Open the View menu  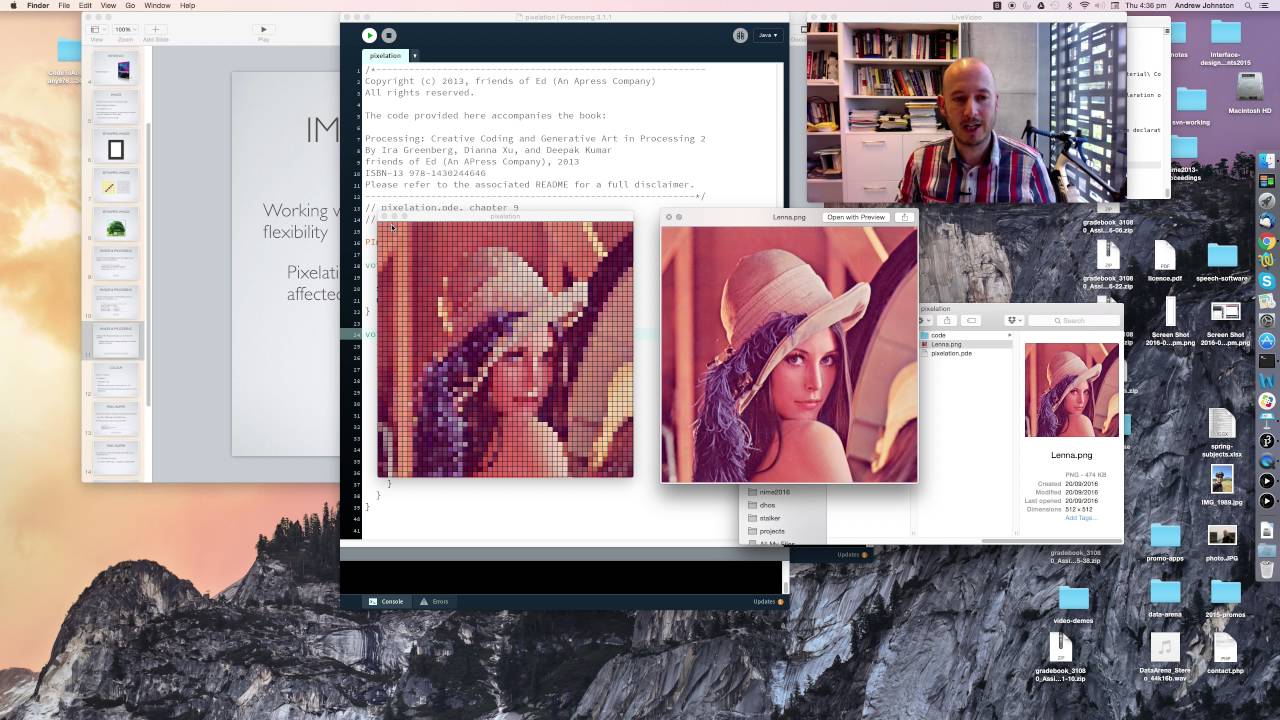pyautogui.click(x=109, y=6)
